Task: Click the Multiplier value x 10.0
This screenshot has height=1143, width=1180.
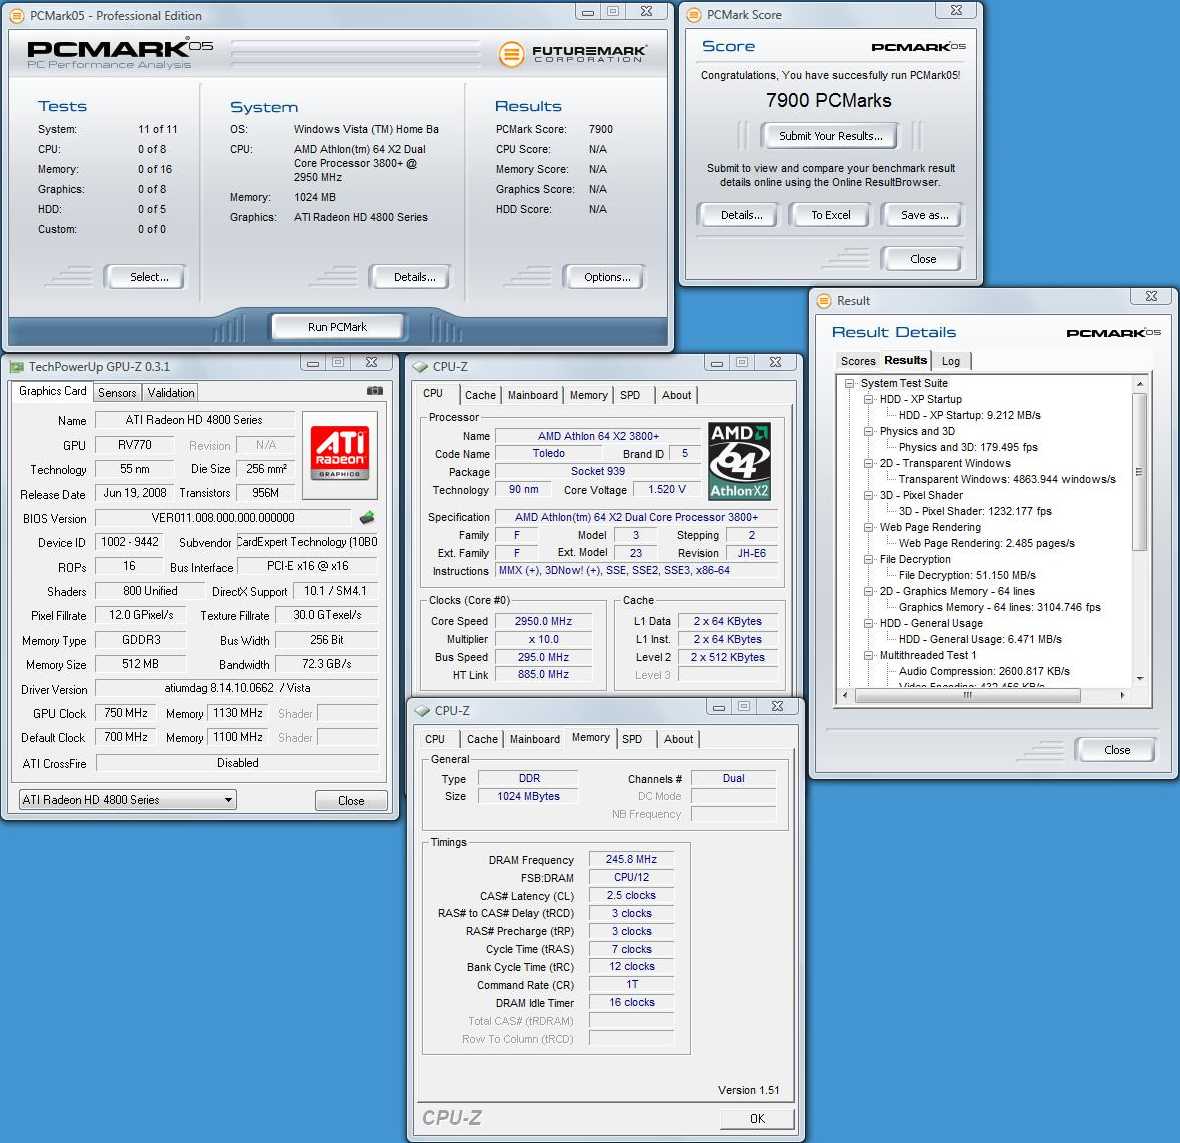Action: pyautogui.click(x=543, y=640)
